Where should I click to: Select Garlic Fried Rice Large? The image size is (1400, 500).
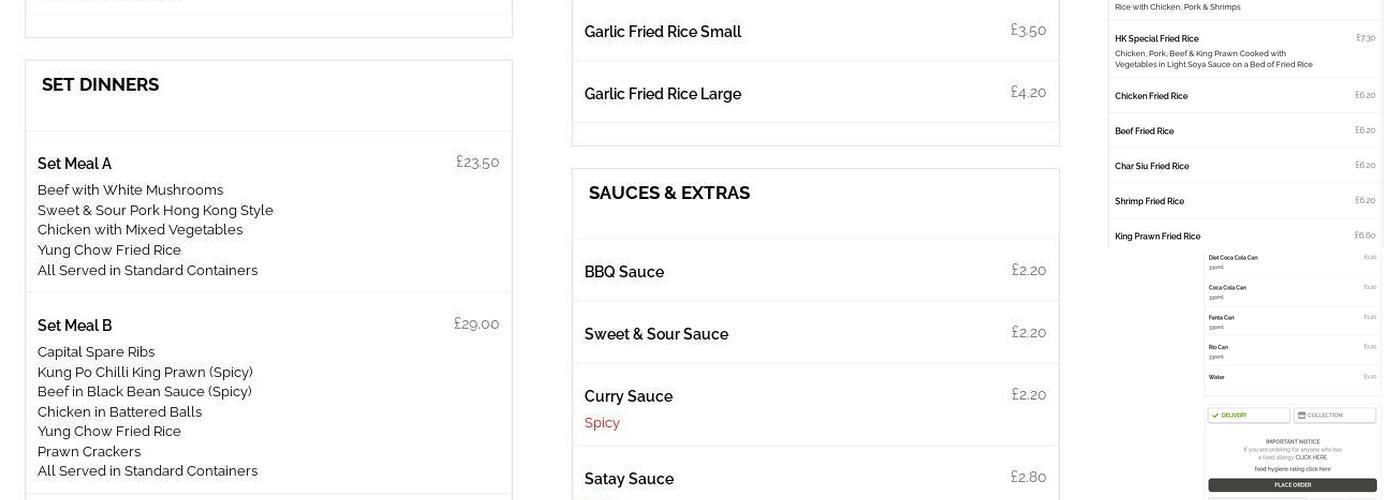(815, 94)
